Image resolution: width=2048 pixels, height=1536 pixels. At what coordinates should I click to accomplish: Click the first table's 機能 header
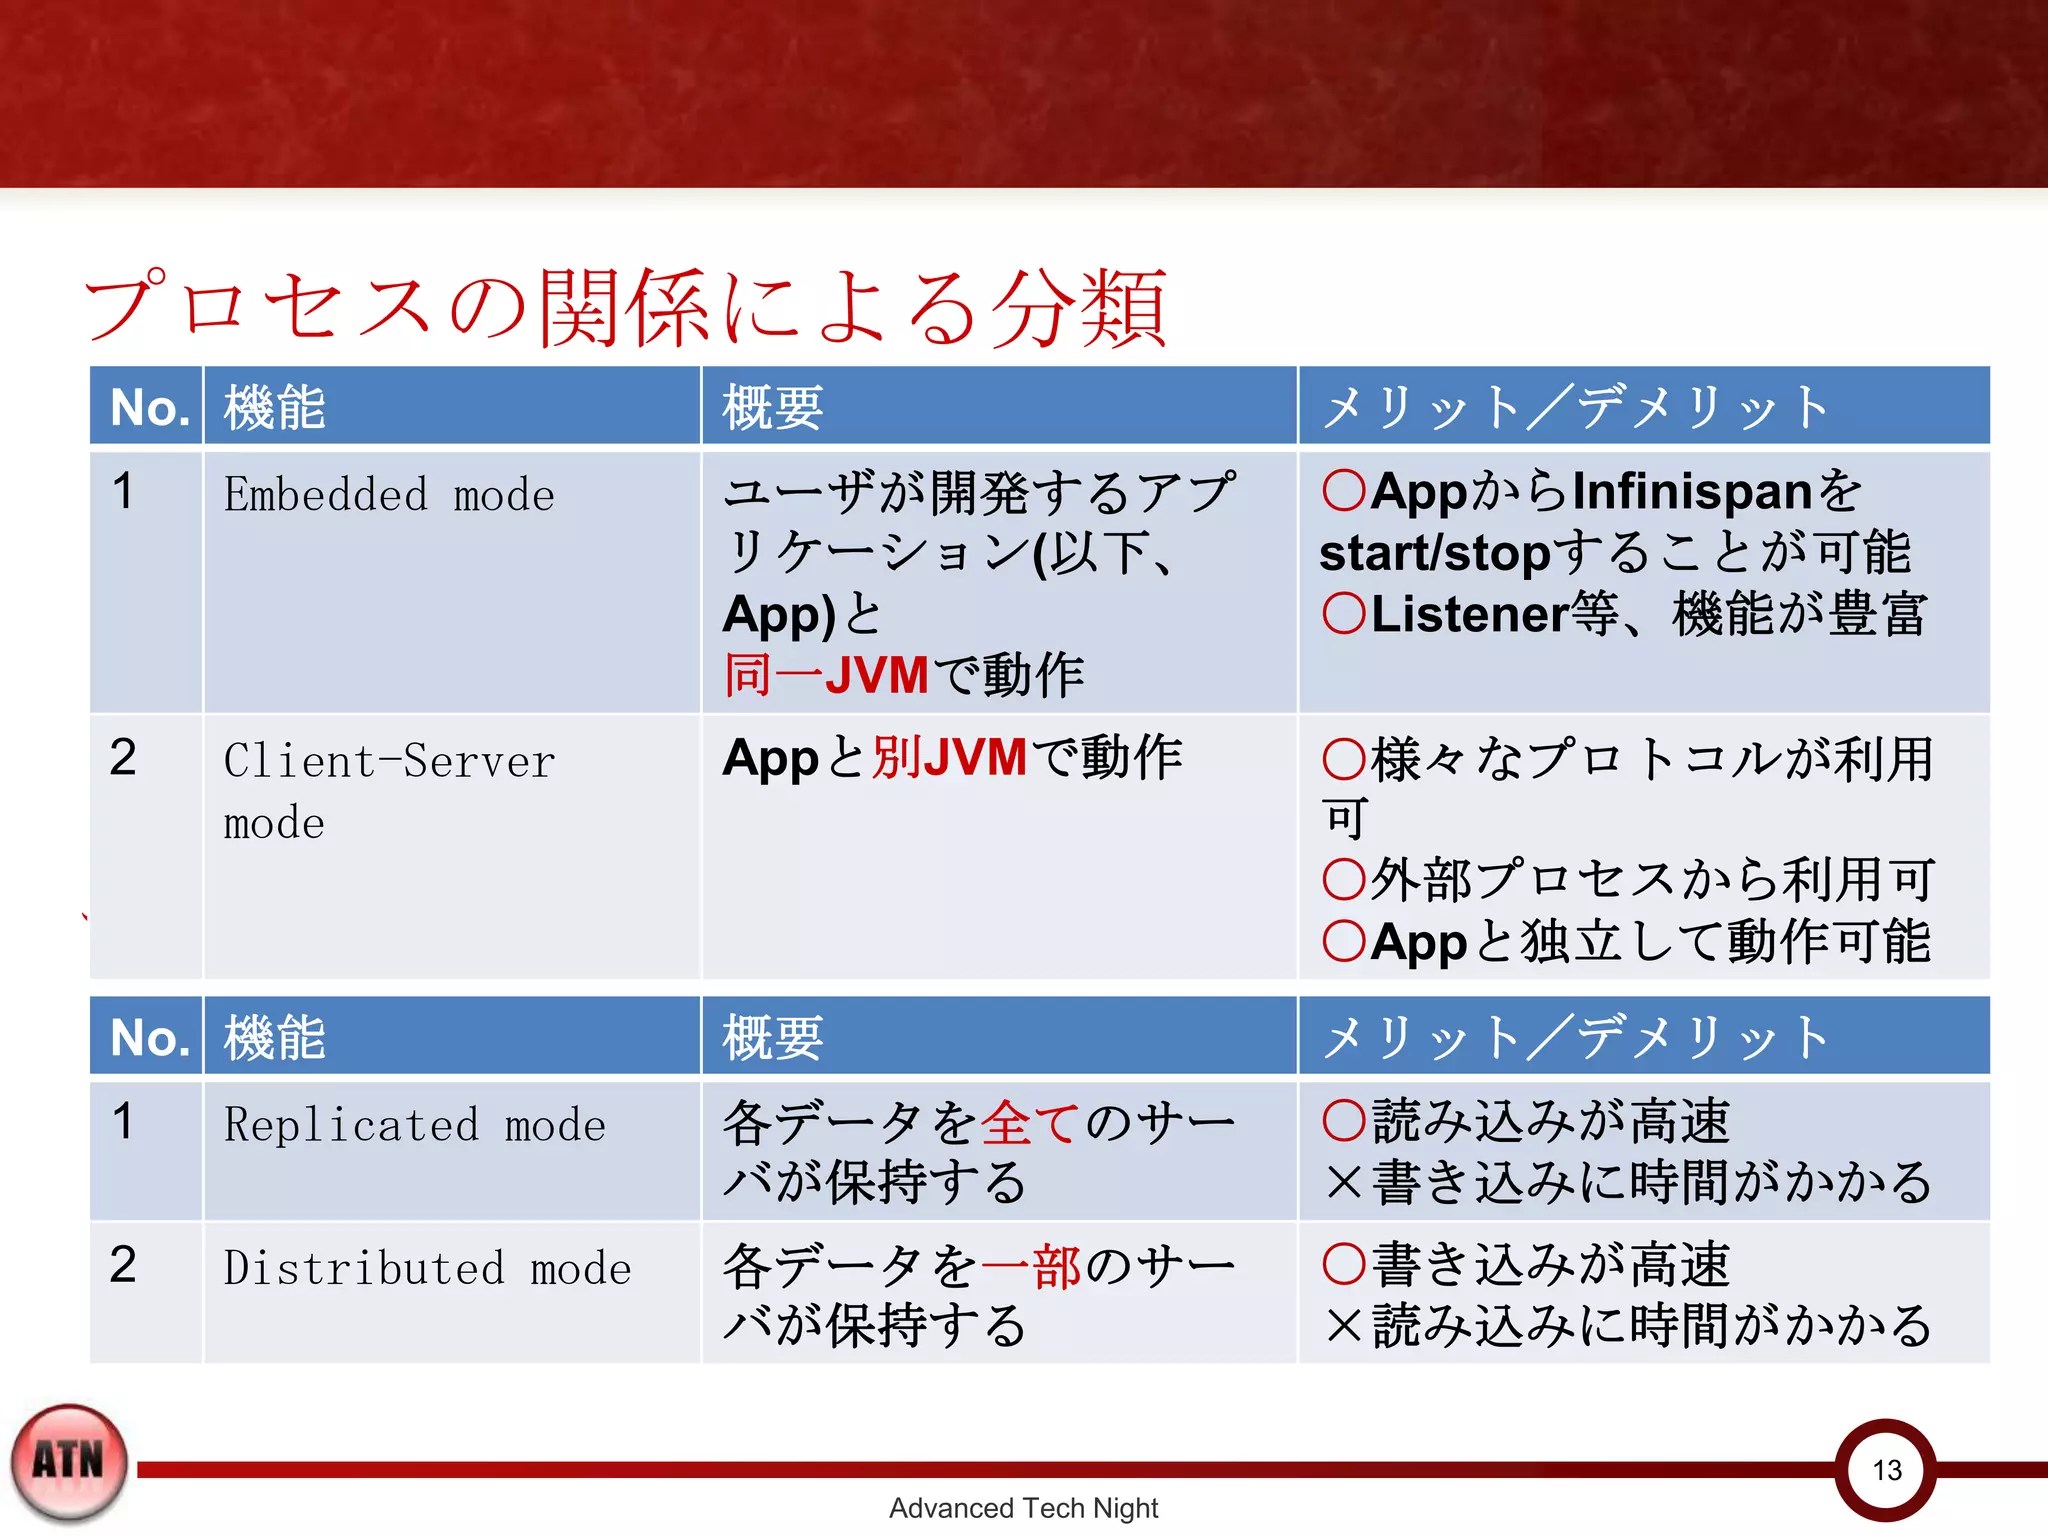click(x=452, y=405)
